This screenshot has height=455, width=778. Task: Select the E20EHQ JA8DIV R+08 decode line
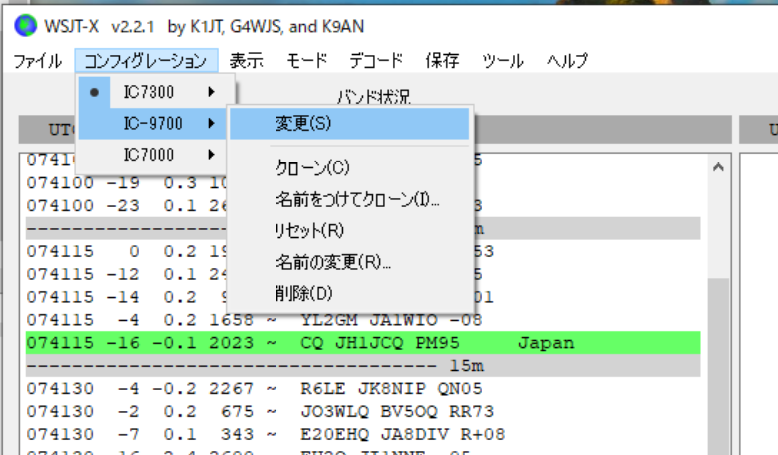point(363,434)
